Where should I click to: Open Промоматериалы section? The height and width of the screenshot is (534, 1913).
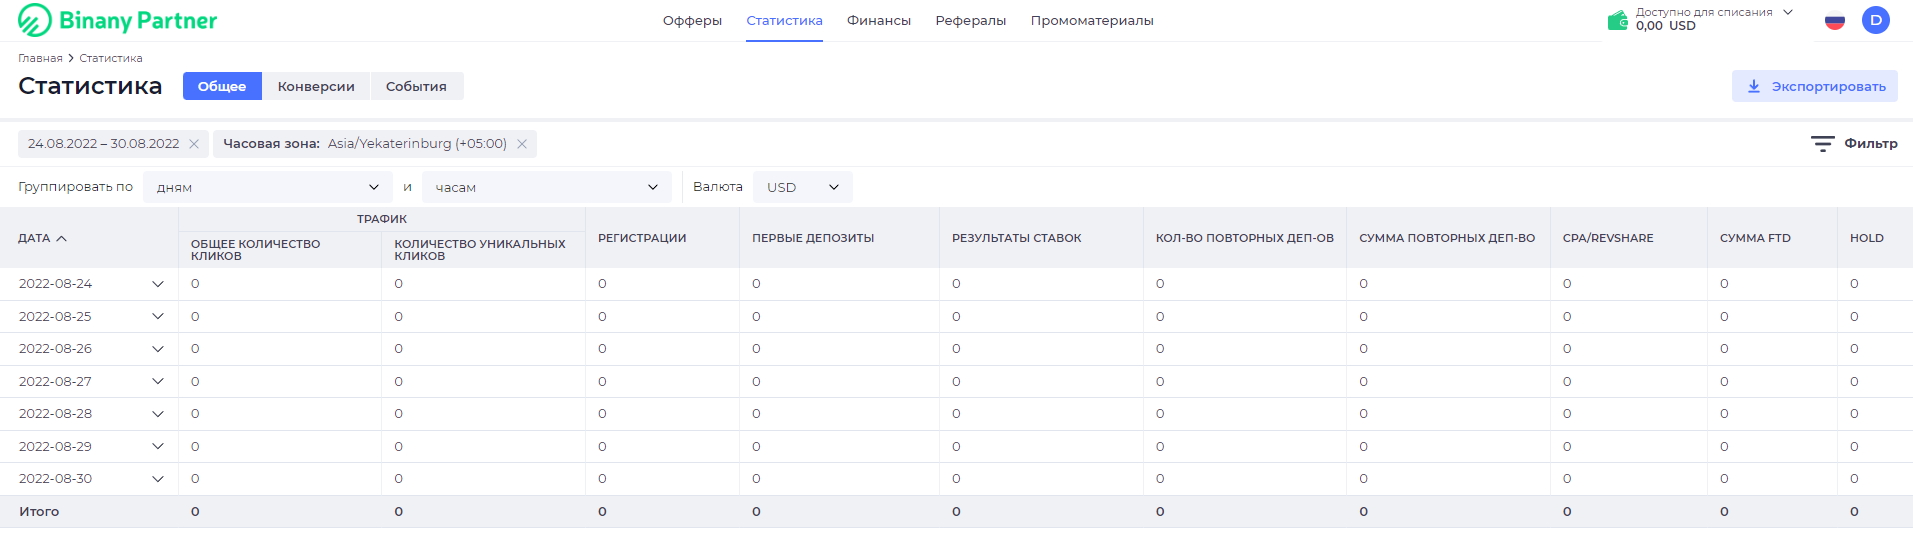1092,20
